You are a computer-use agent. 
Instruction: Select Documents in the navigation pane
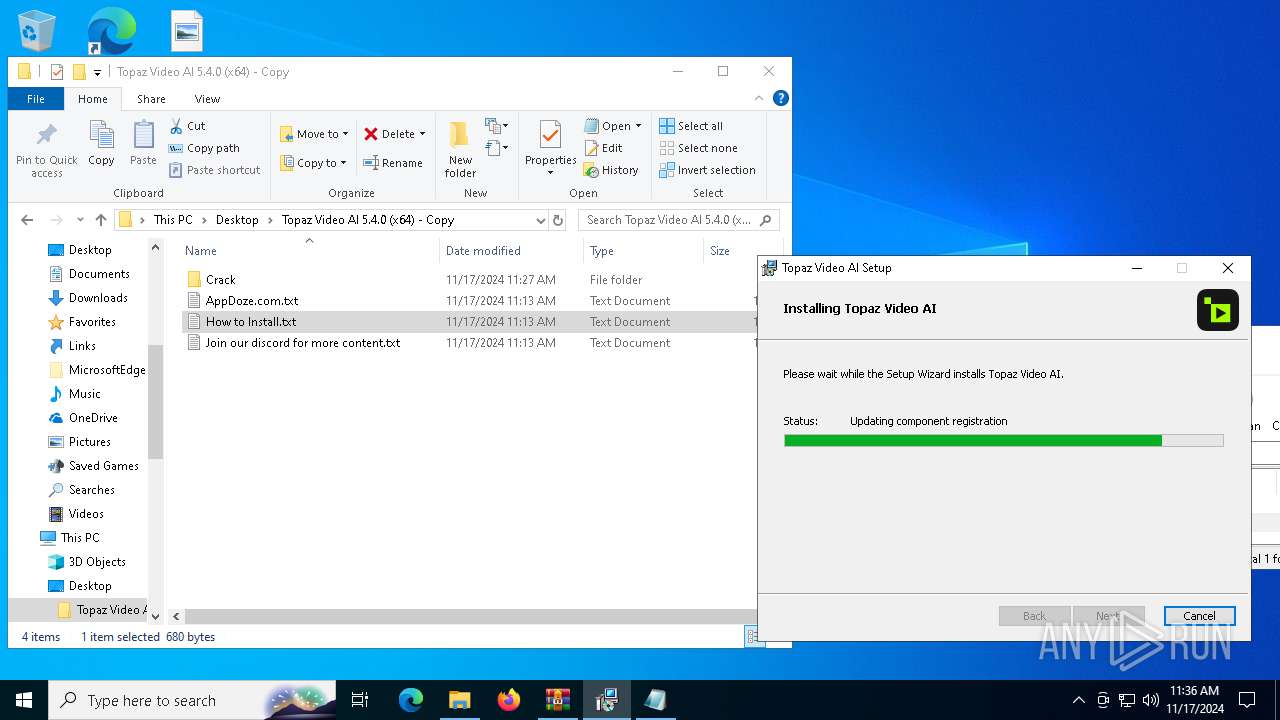coord(99,274)
